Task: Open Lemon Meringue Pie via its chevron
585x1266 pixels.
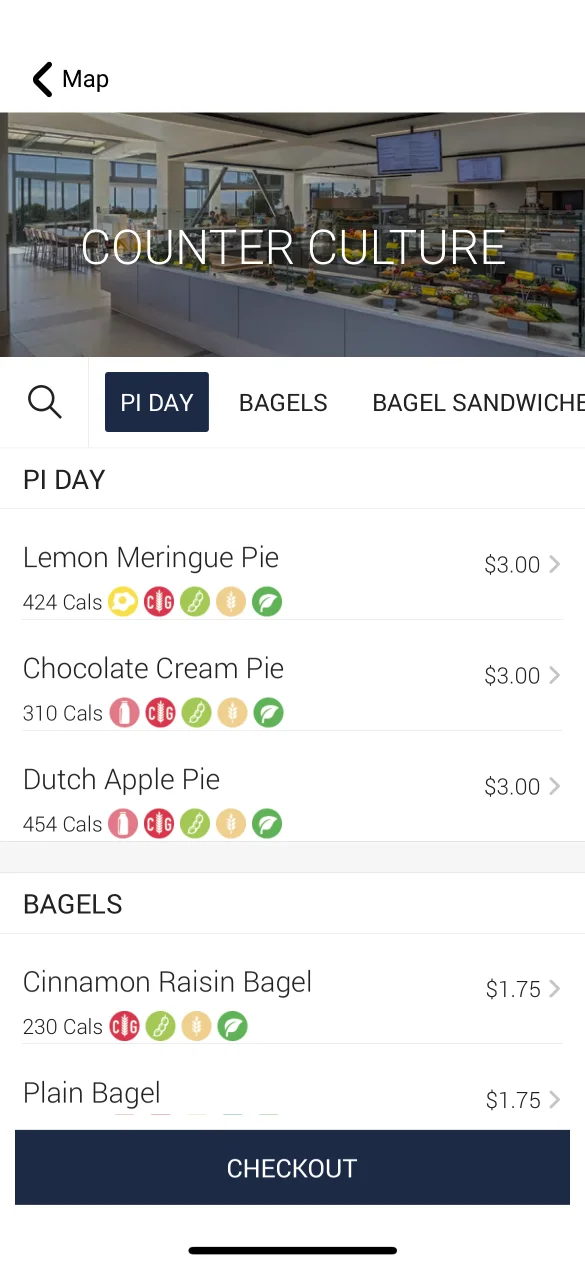Action: pos(554,565)
